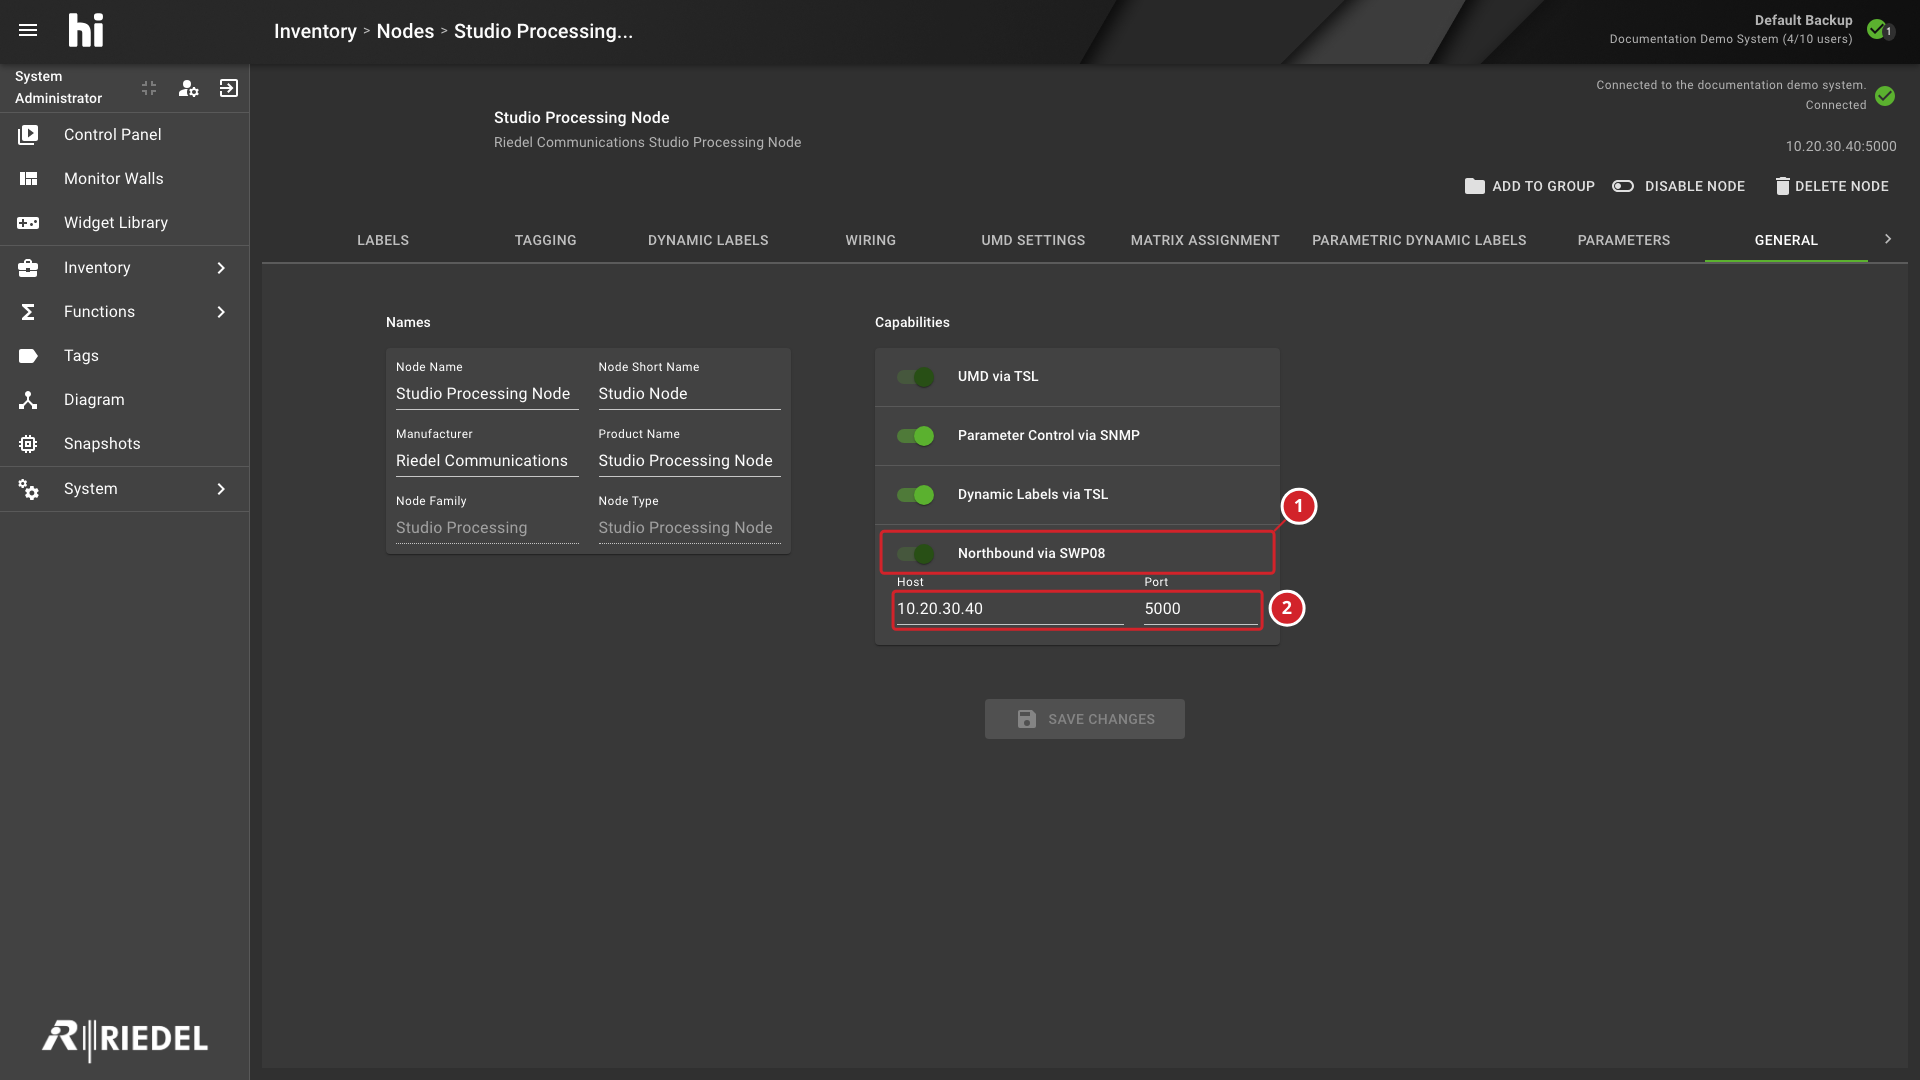This screenshot has height=1080, width=1920.
Task: Edit the Port field 5000
Action: pos(1201,609)
